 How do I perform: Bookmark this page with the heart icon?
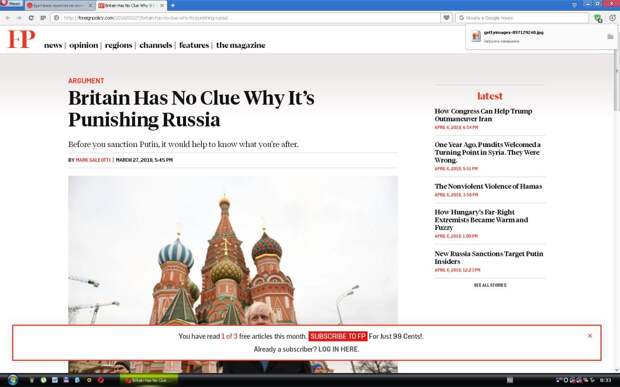446,18
